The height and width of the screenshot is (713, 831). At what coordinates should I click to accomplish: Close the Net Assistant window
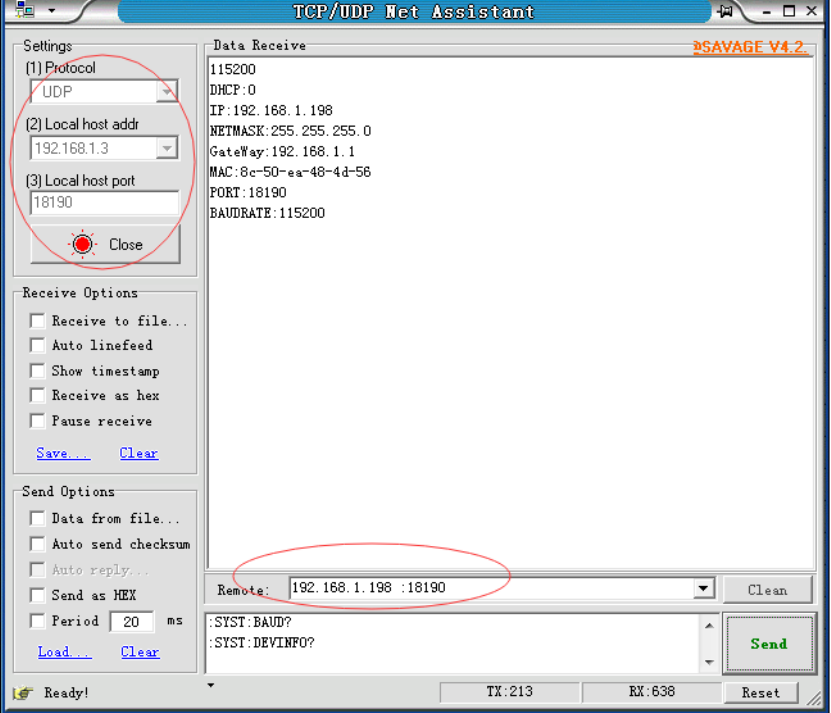pos(811,11)
